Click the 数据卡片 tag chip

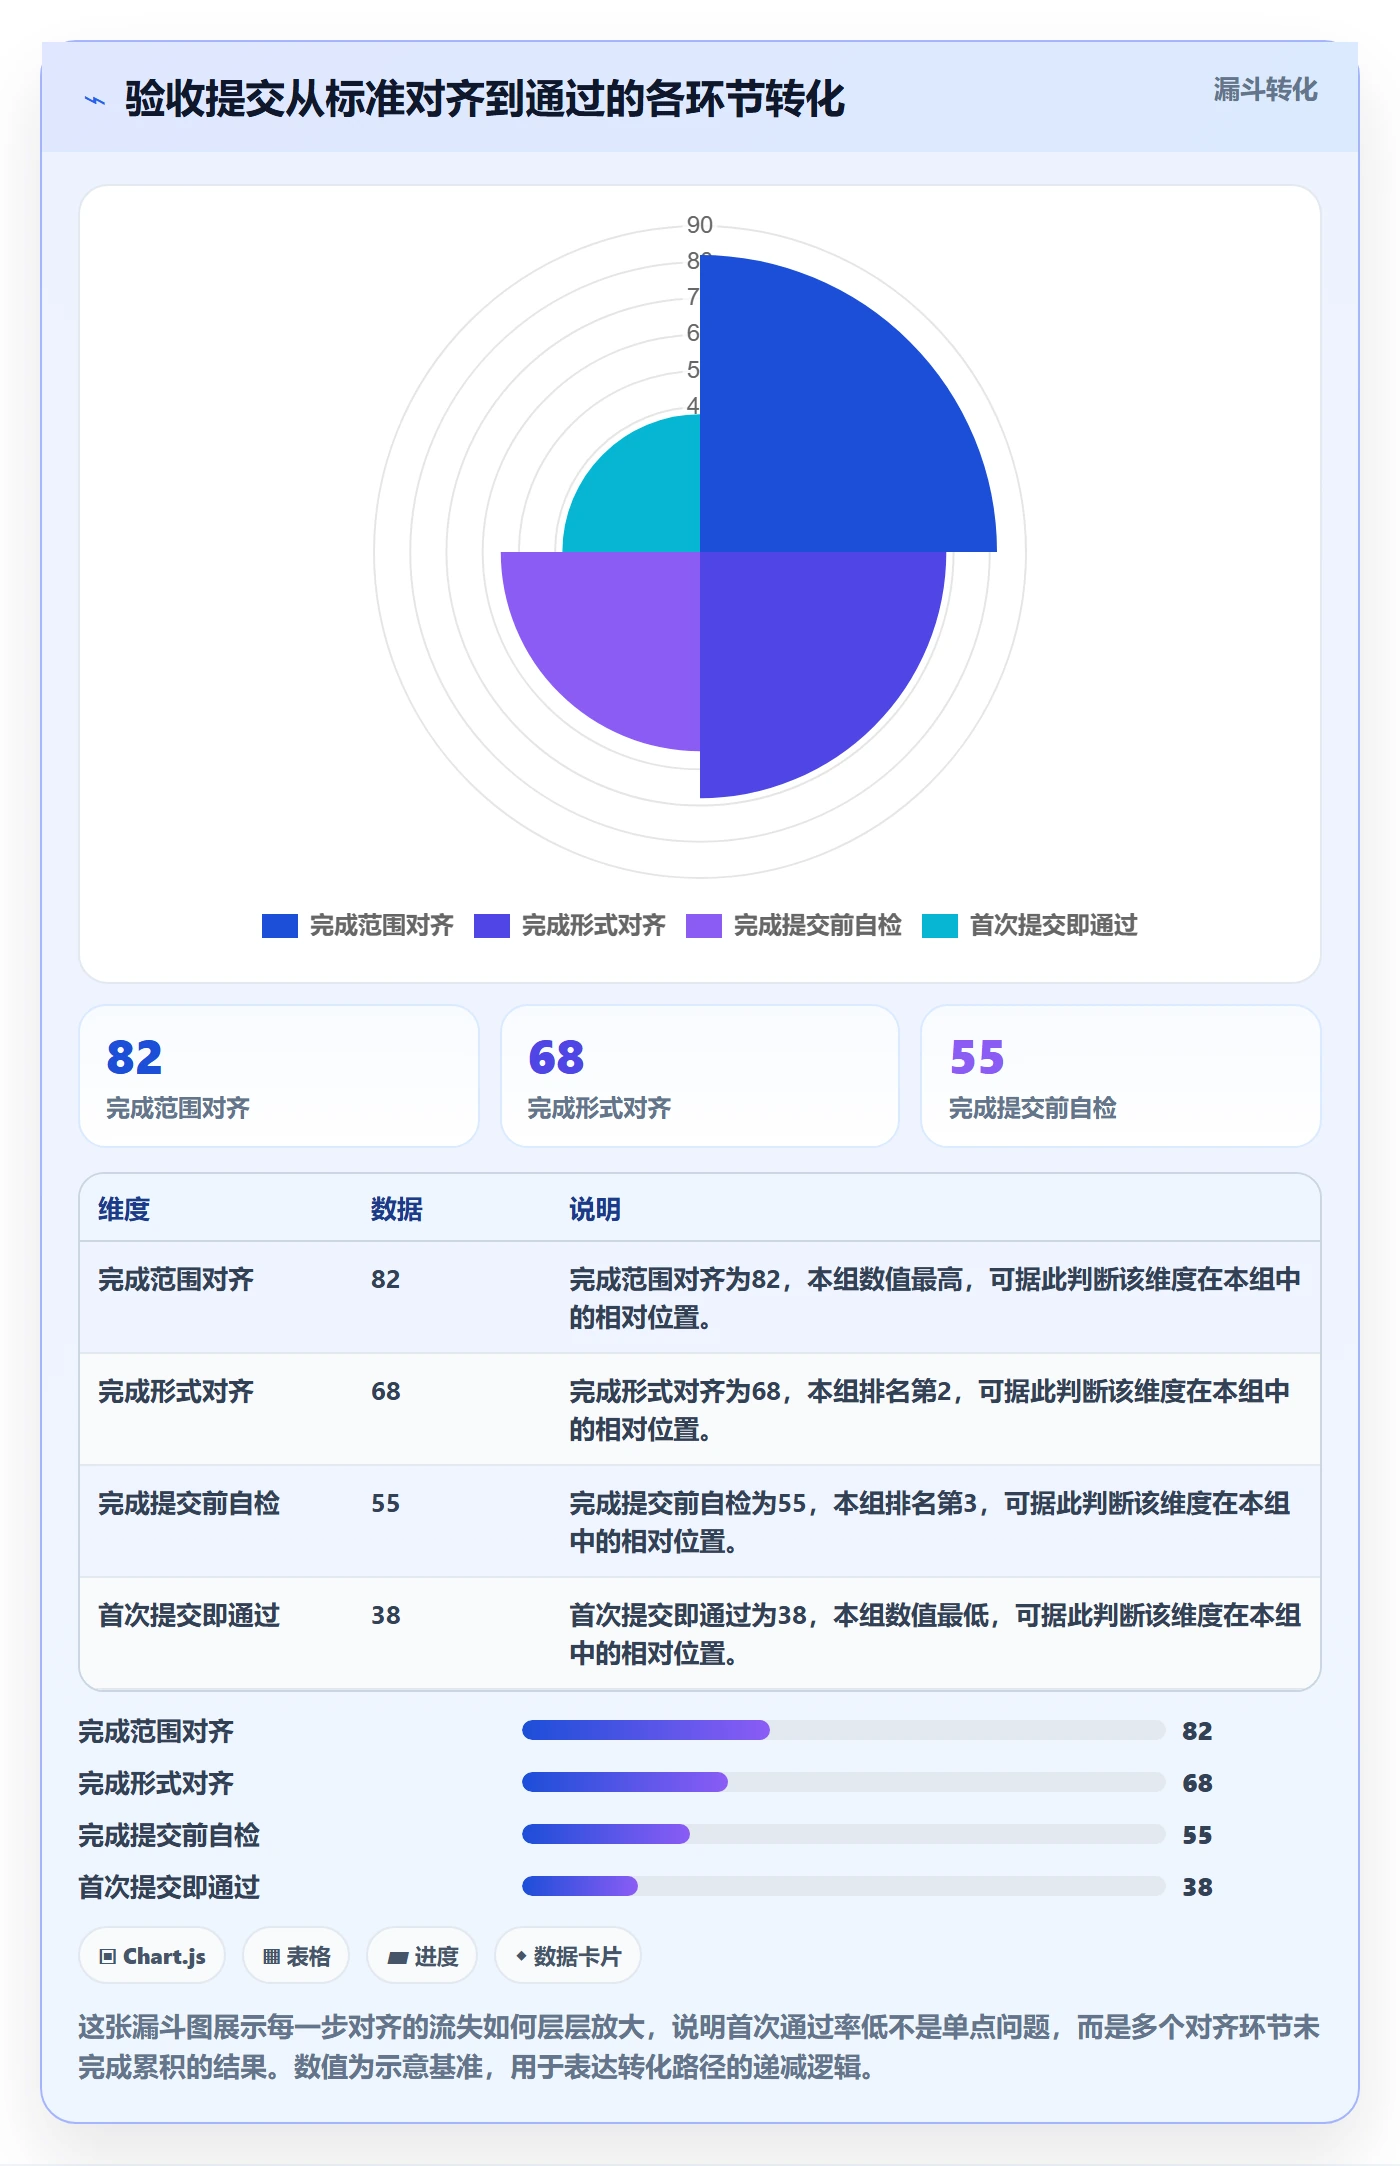[568, 1956]
